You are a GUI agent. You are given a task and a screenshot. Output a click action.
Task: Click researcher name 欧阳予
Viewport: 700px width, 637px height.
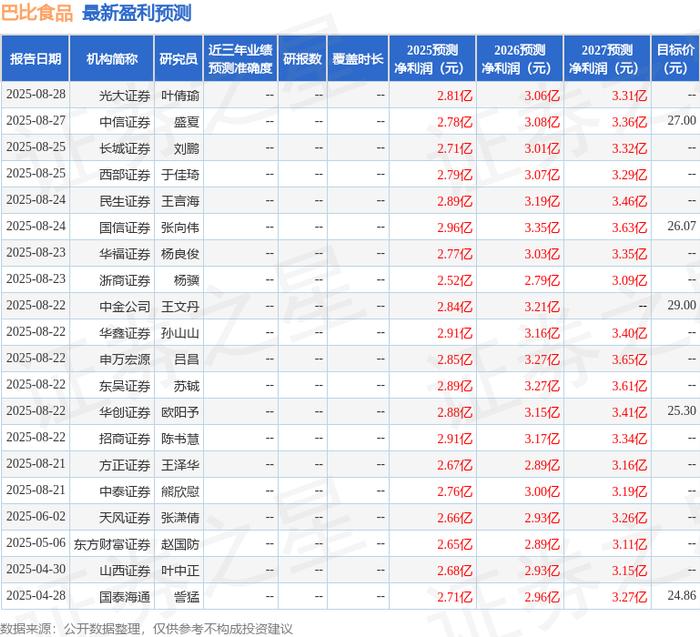coord(180,412)
